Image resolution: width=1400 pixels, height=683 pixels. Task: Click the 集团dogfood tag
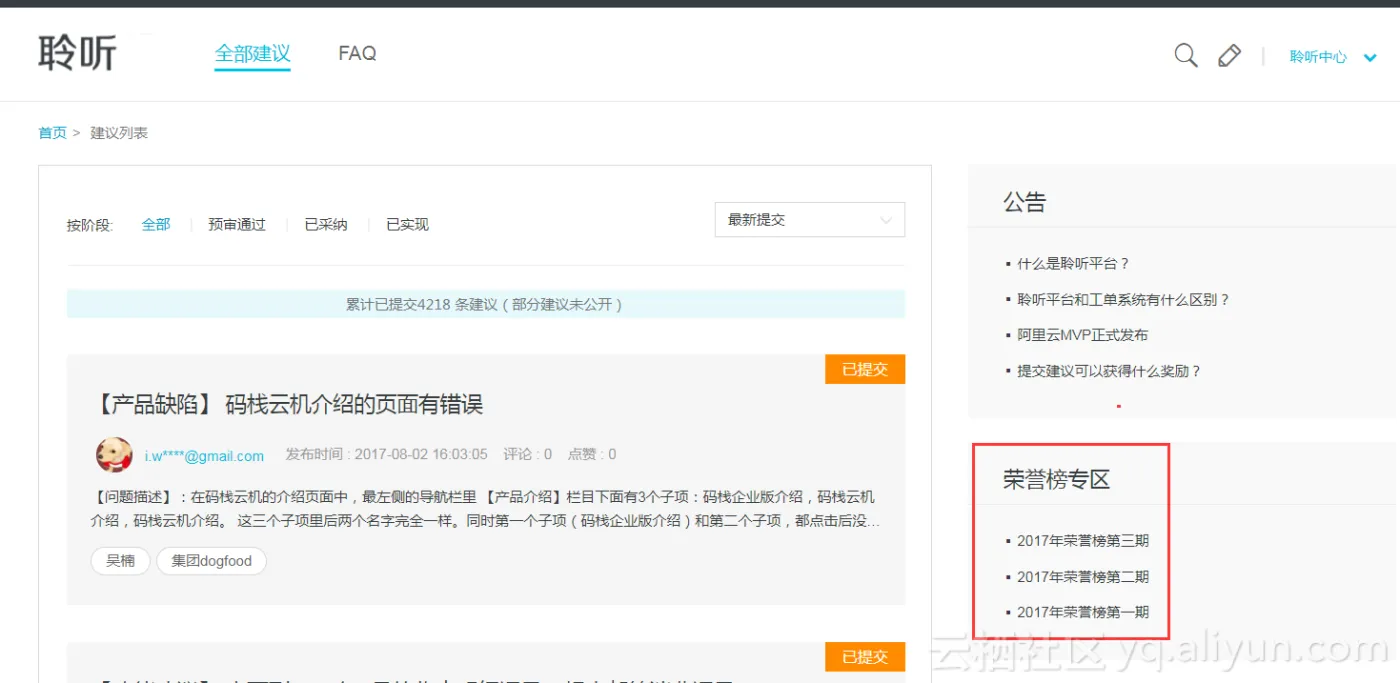tap(211, 561)
